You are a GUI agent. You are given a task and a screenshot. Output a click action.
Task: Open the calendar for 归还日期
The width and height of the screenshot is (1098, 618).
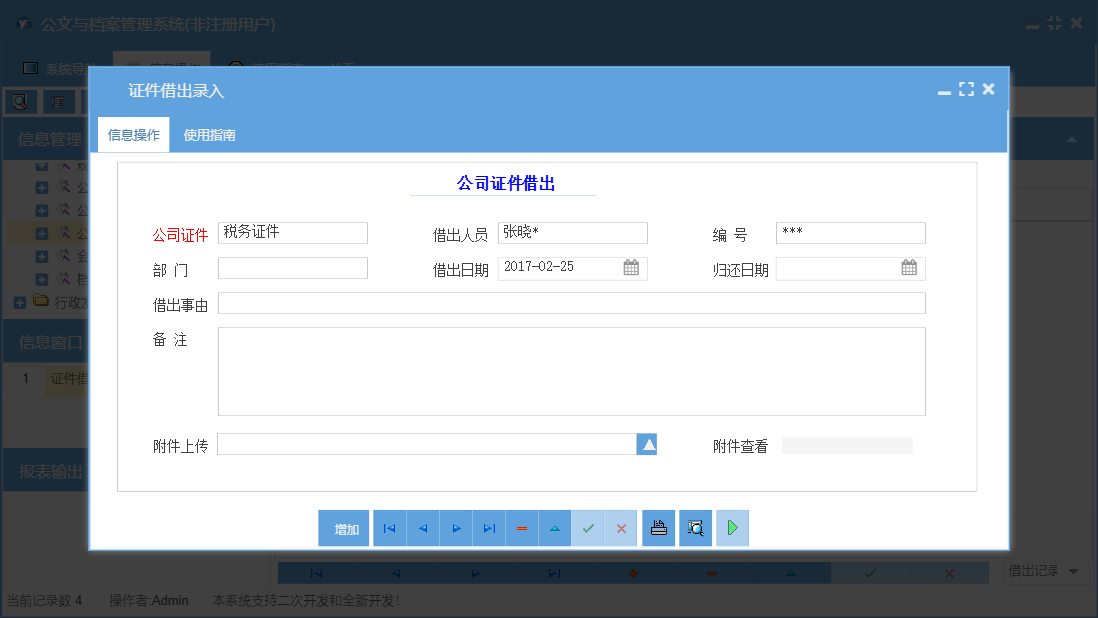(907, 268)
